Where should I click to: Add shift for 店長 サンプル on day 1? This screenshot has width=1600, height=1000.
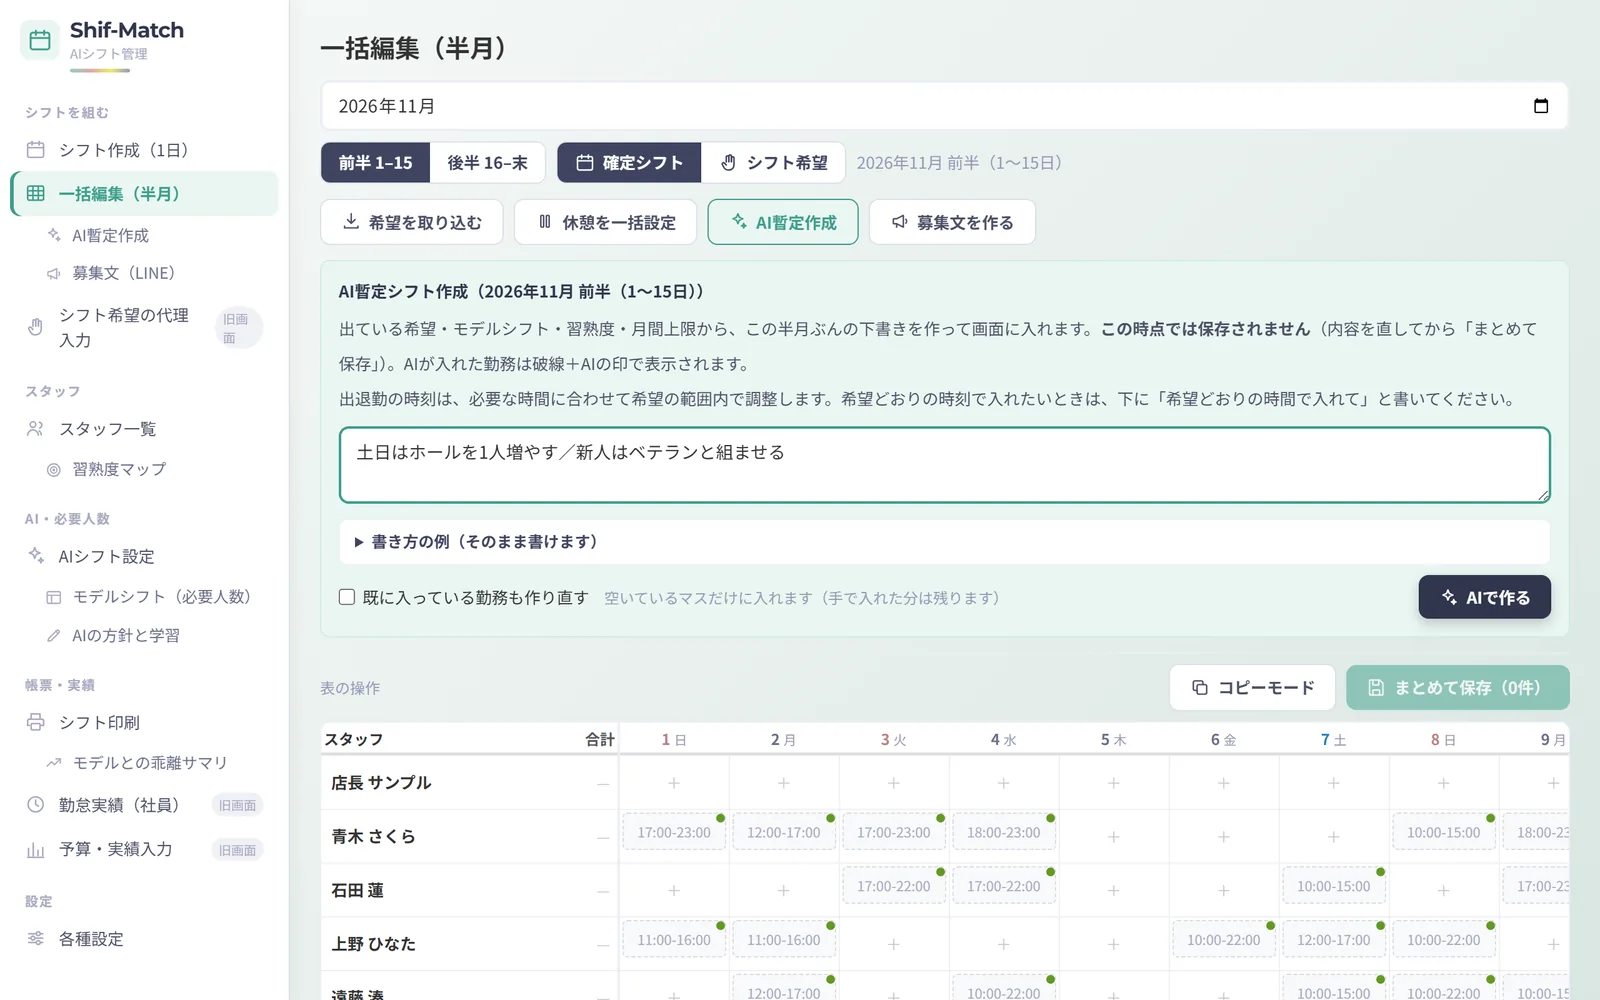(674, 783)
